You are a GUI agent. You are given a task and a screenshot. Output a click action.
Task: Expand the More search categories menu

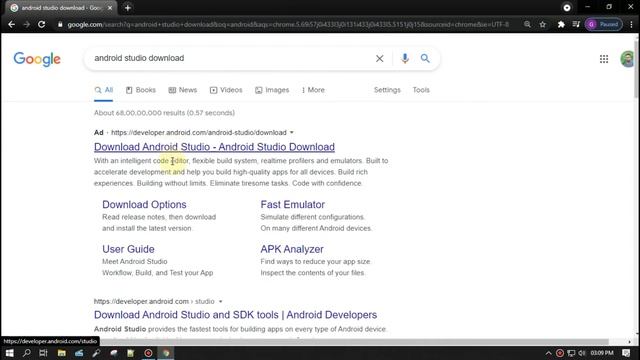(x=313, y=90)
